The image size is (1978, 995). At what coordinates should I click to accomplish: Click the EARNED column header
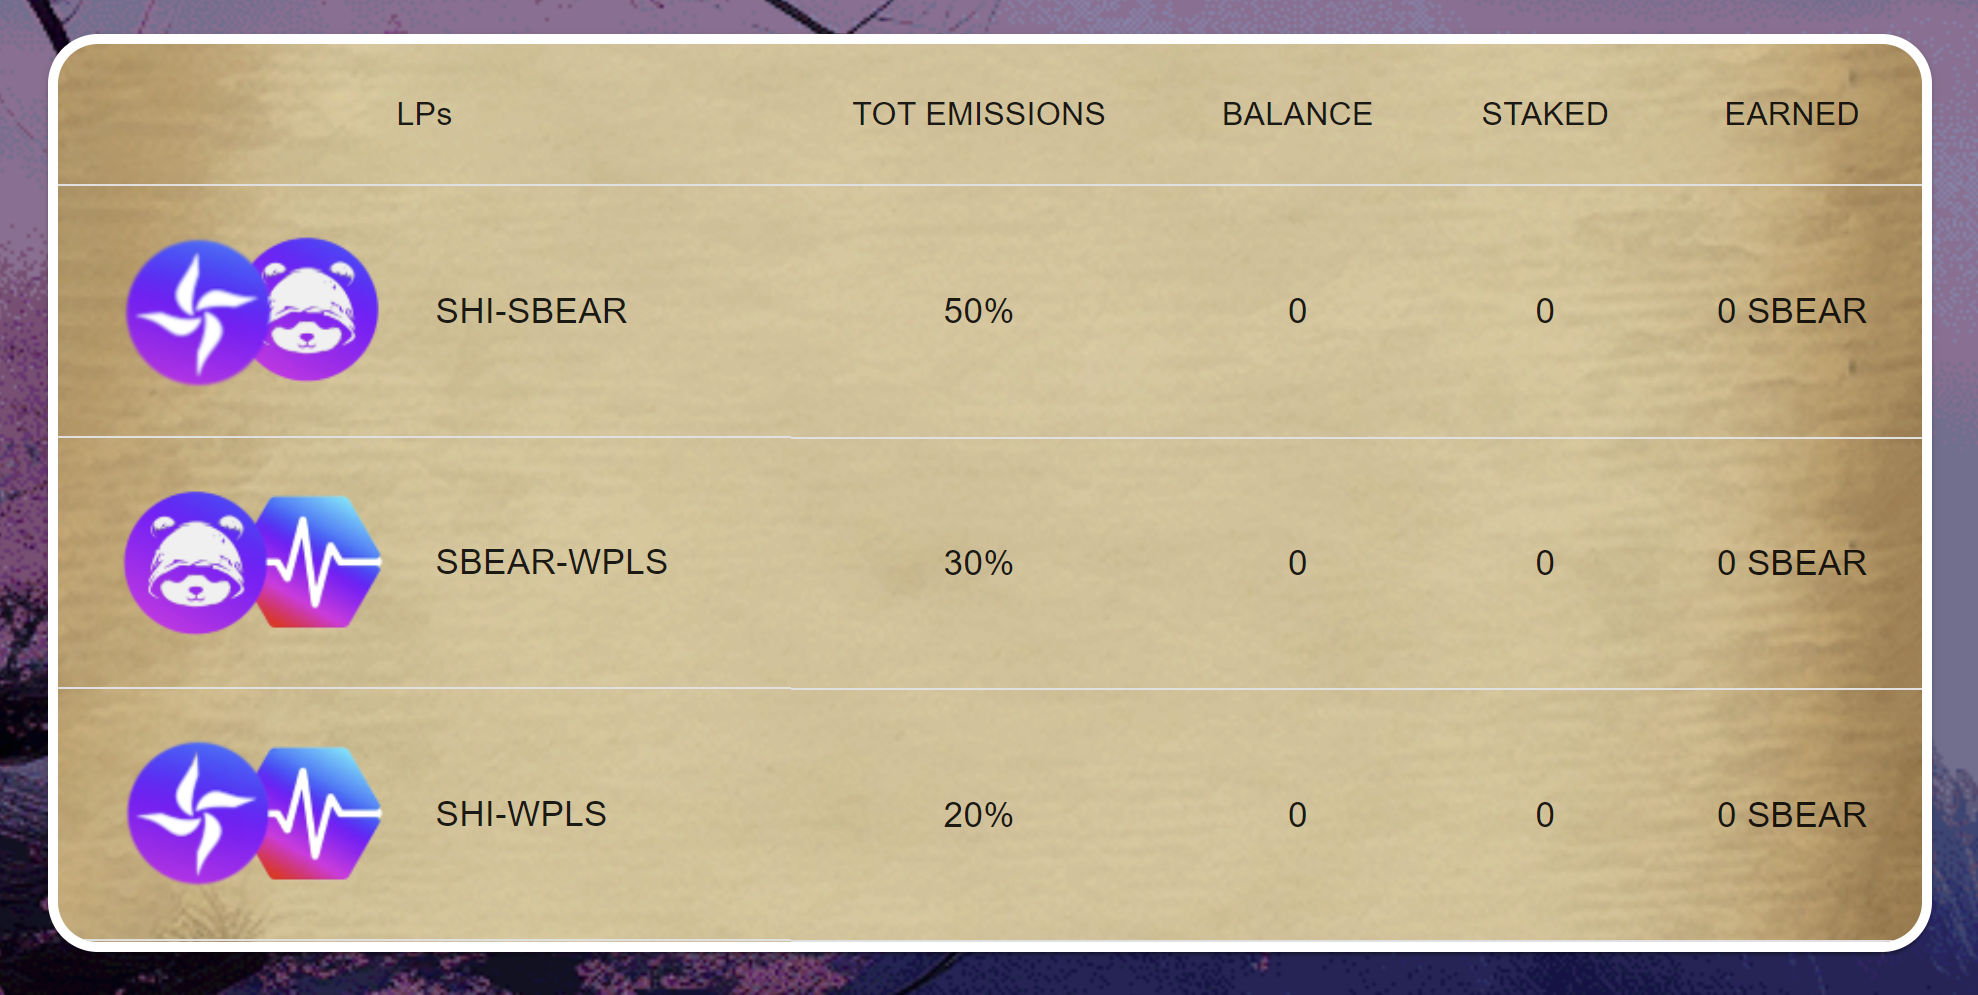click(1791, 114)
